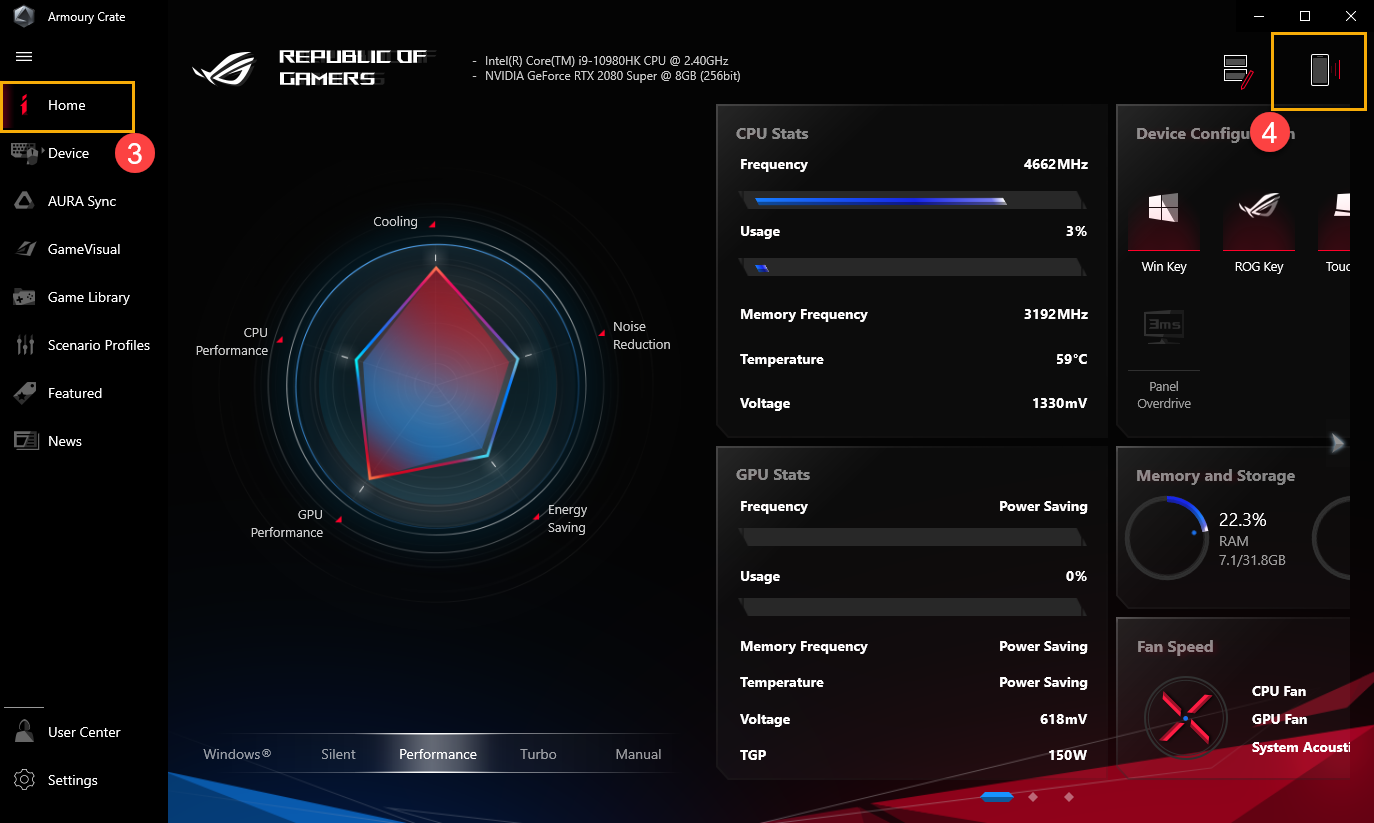Open the News icon
The image size is (1374, 823).
pyautogui.click(x=24, y=441)
